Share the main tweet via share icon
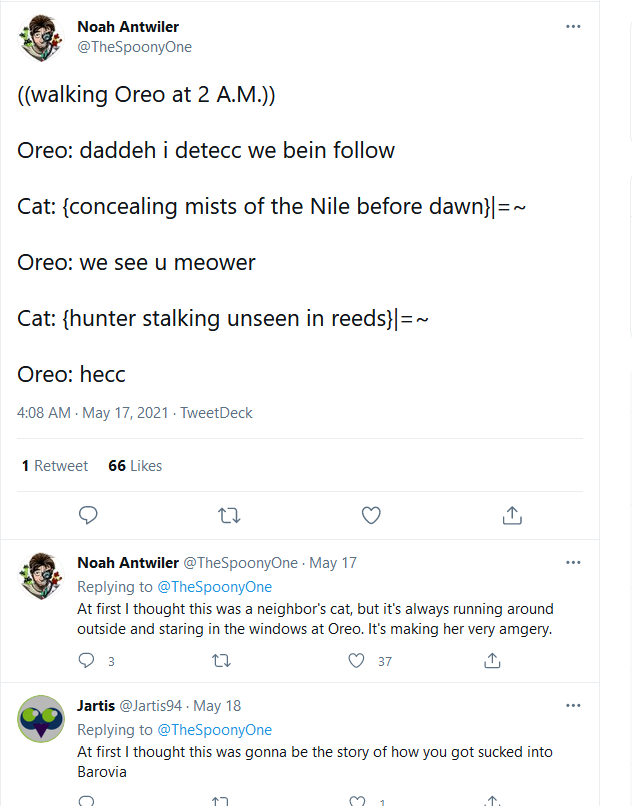Viewport: 632px width, 806px height. pyautogui.click(x=512, y=515)
